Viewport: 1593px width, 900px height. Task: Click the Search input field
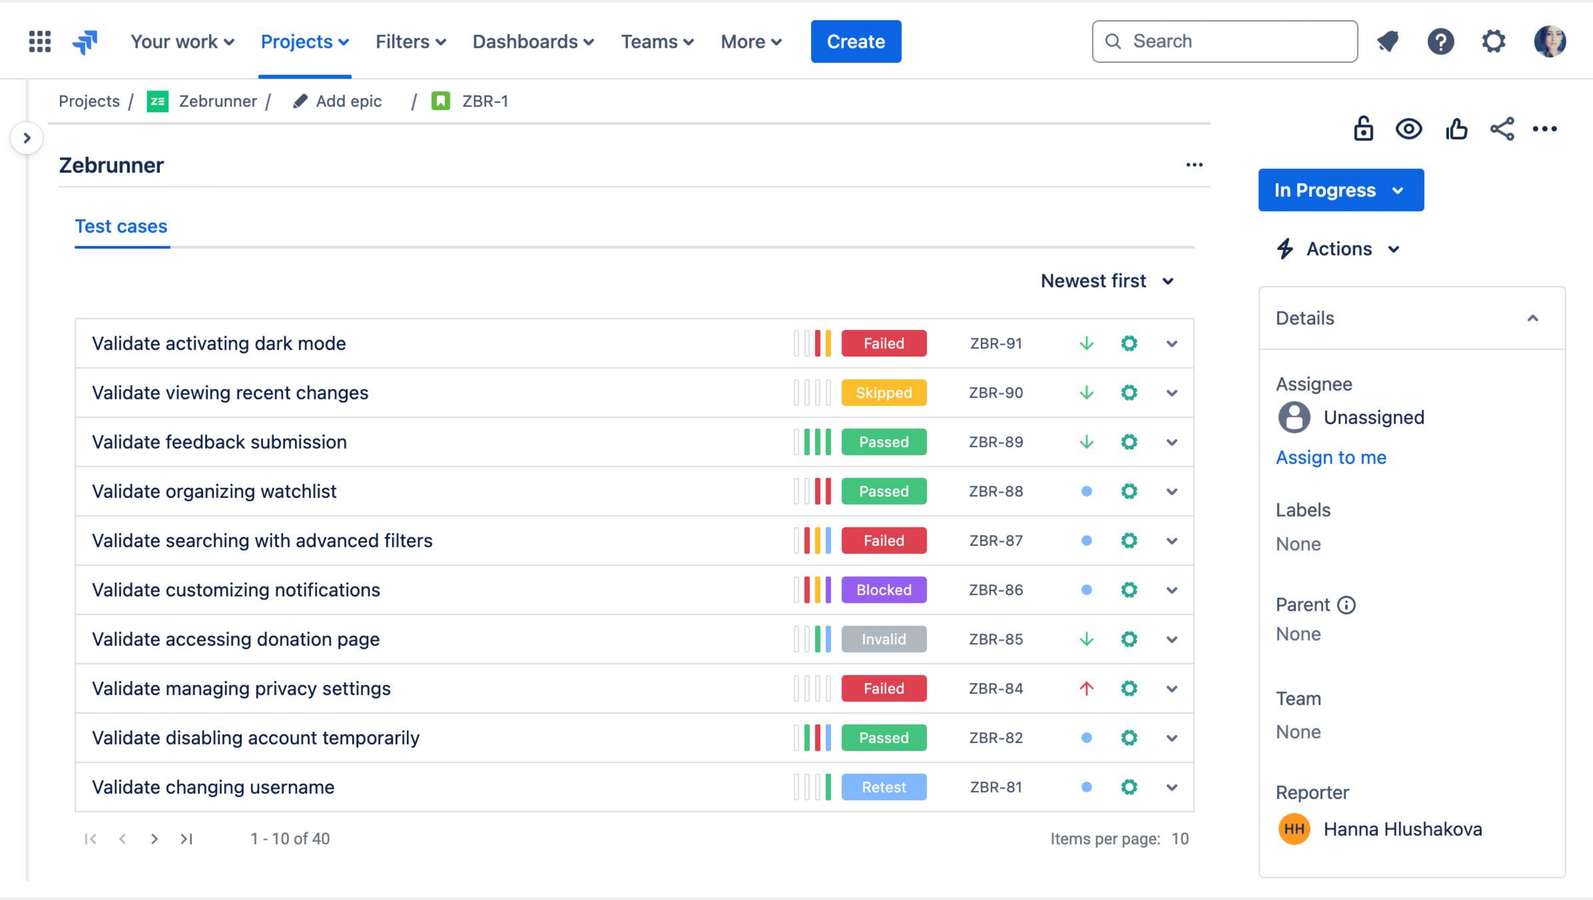(1224, 41)
